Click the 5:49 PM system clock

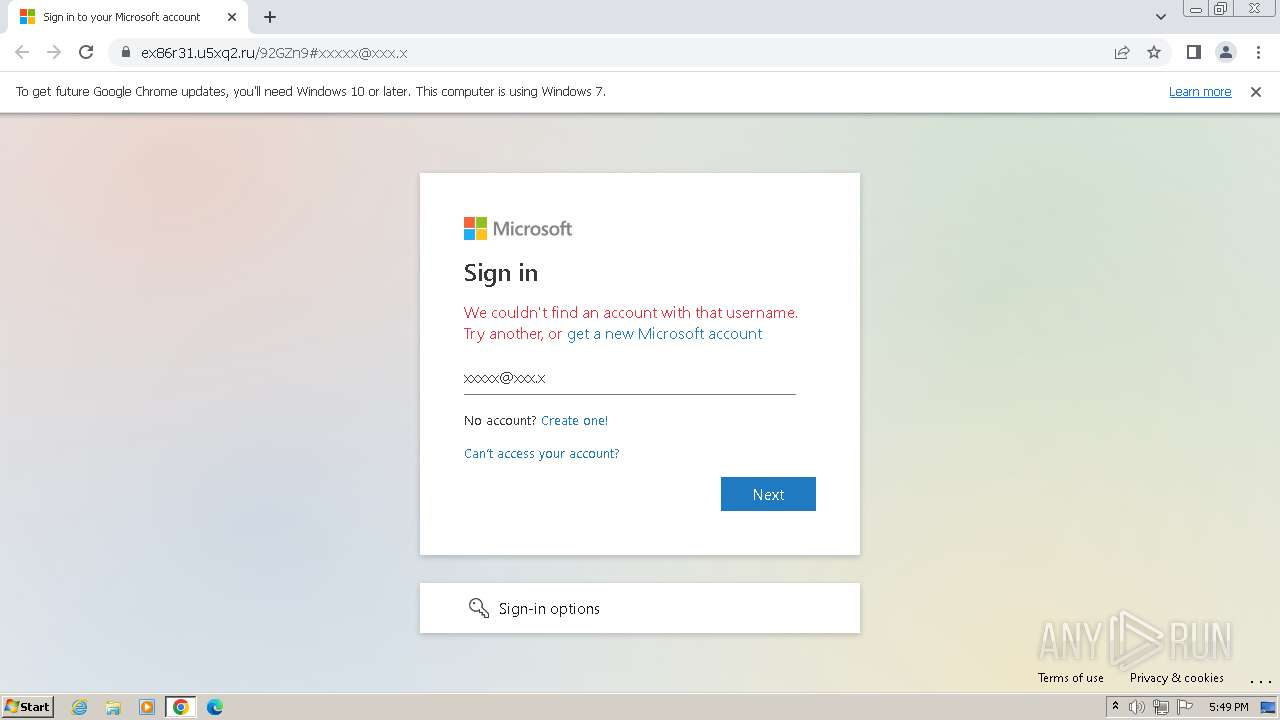click(x=1228, y=707)
